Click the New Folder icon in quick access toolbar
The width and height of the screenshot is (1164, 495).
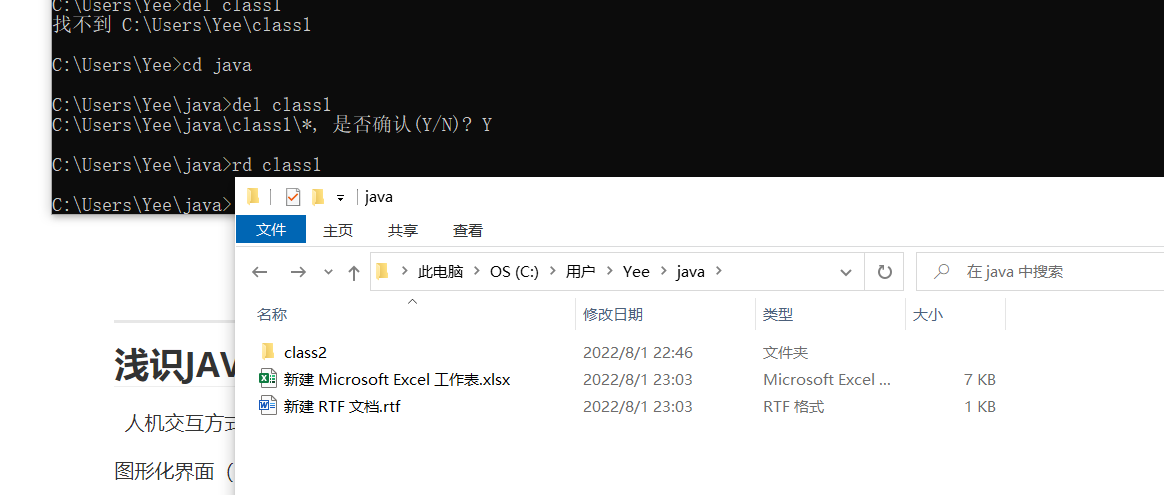[x=318, y=196]
